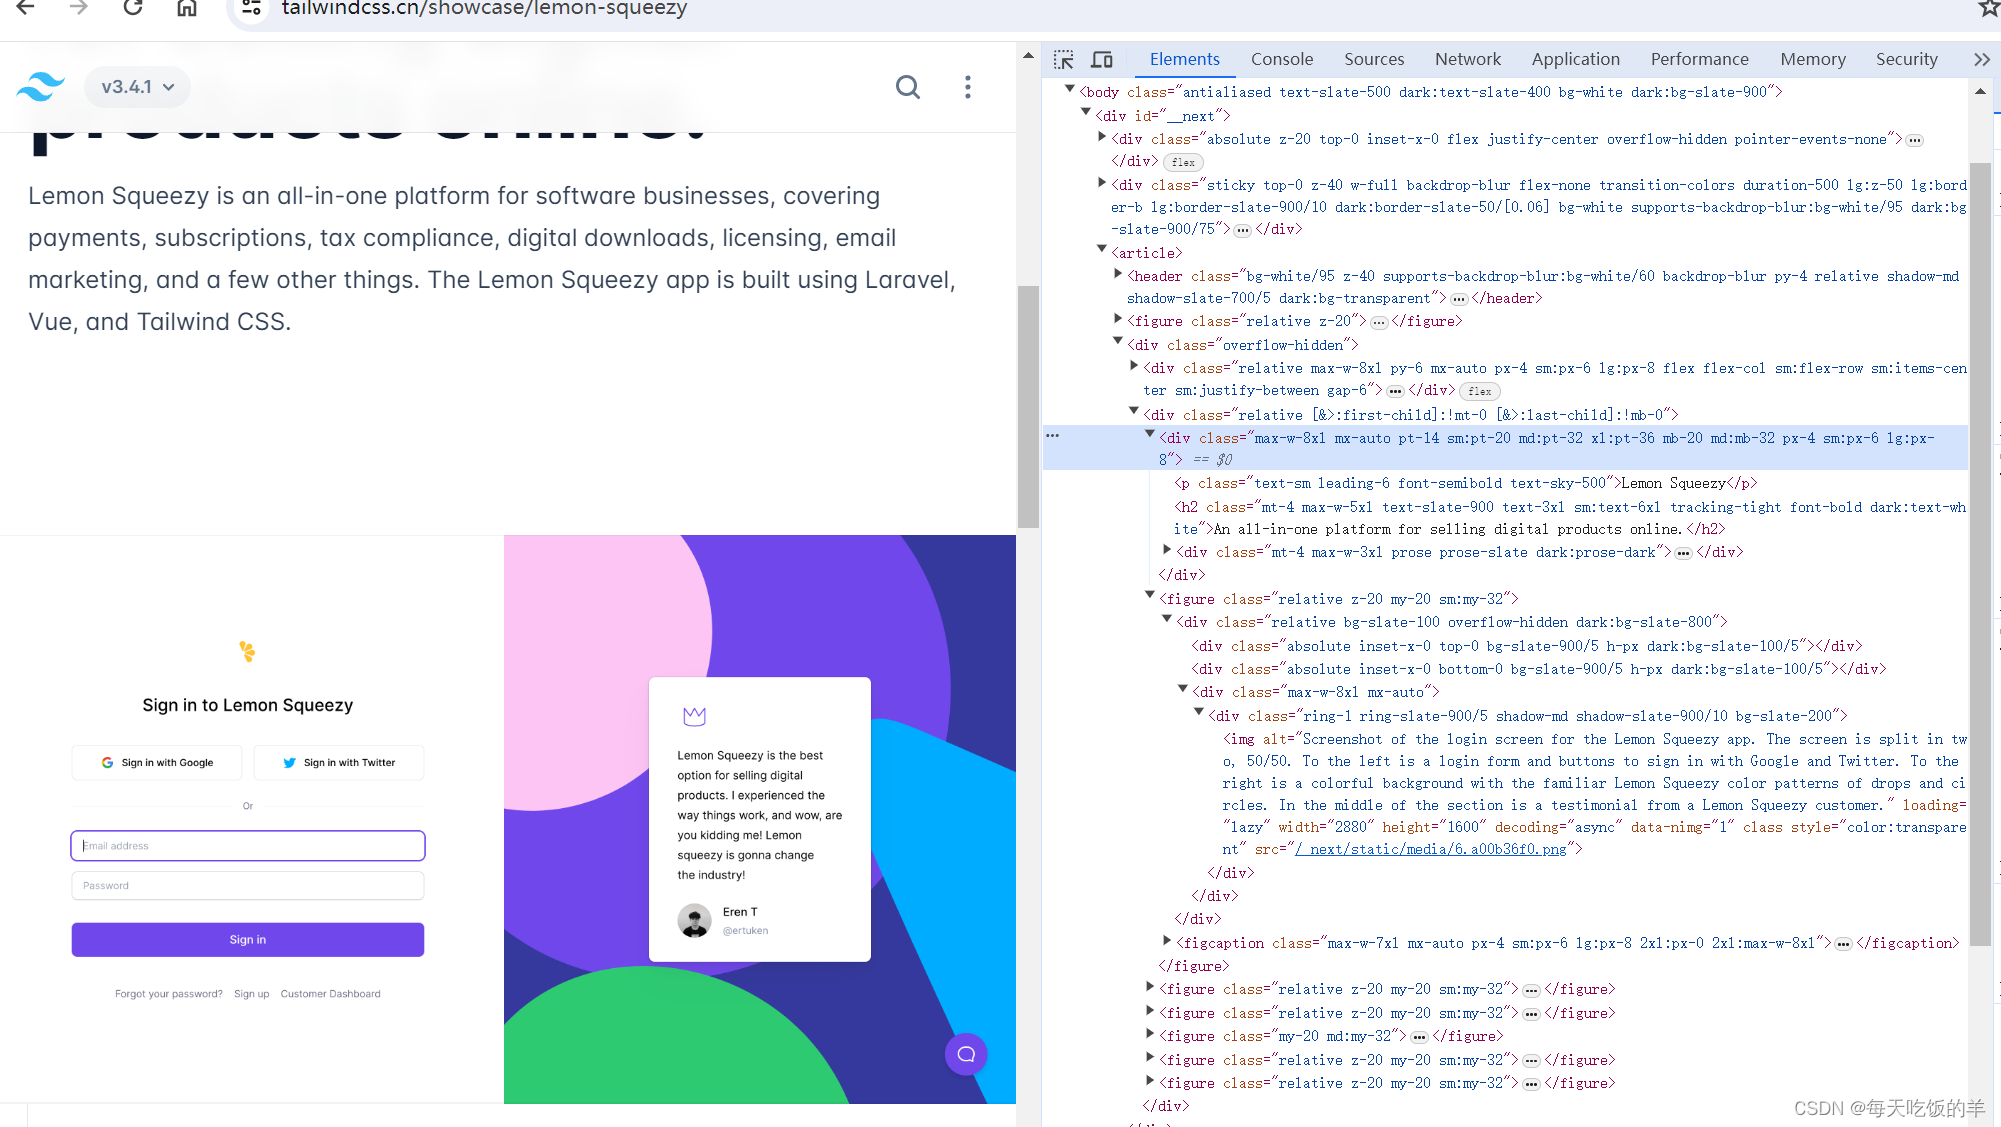Screen dimensions: 2001x1127
Task: Click the purple chat bubble icon
Action: point(966,1053)
